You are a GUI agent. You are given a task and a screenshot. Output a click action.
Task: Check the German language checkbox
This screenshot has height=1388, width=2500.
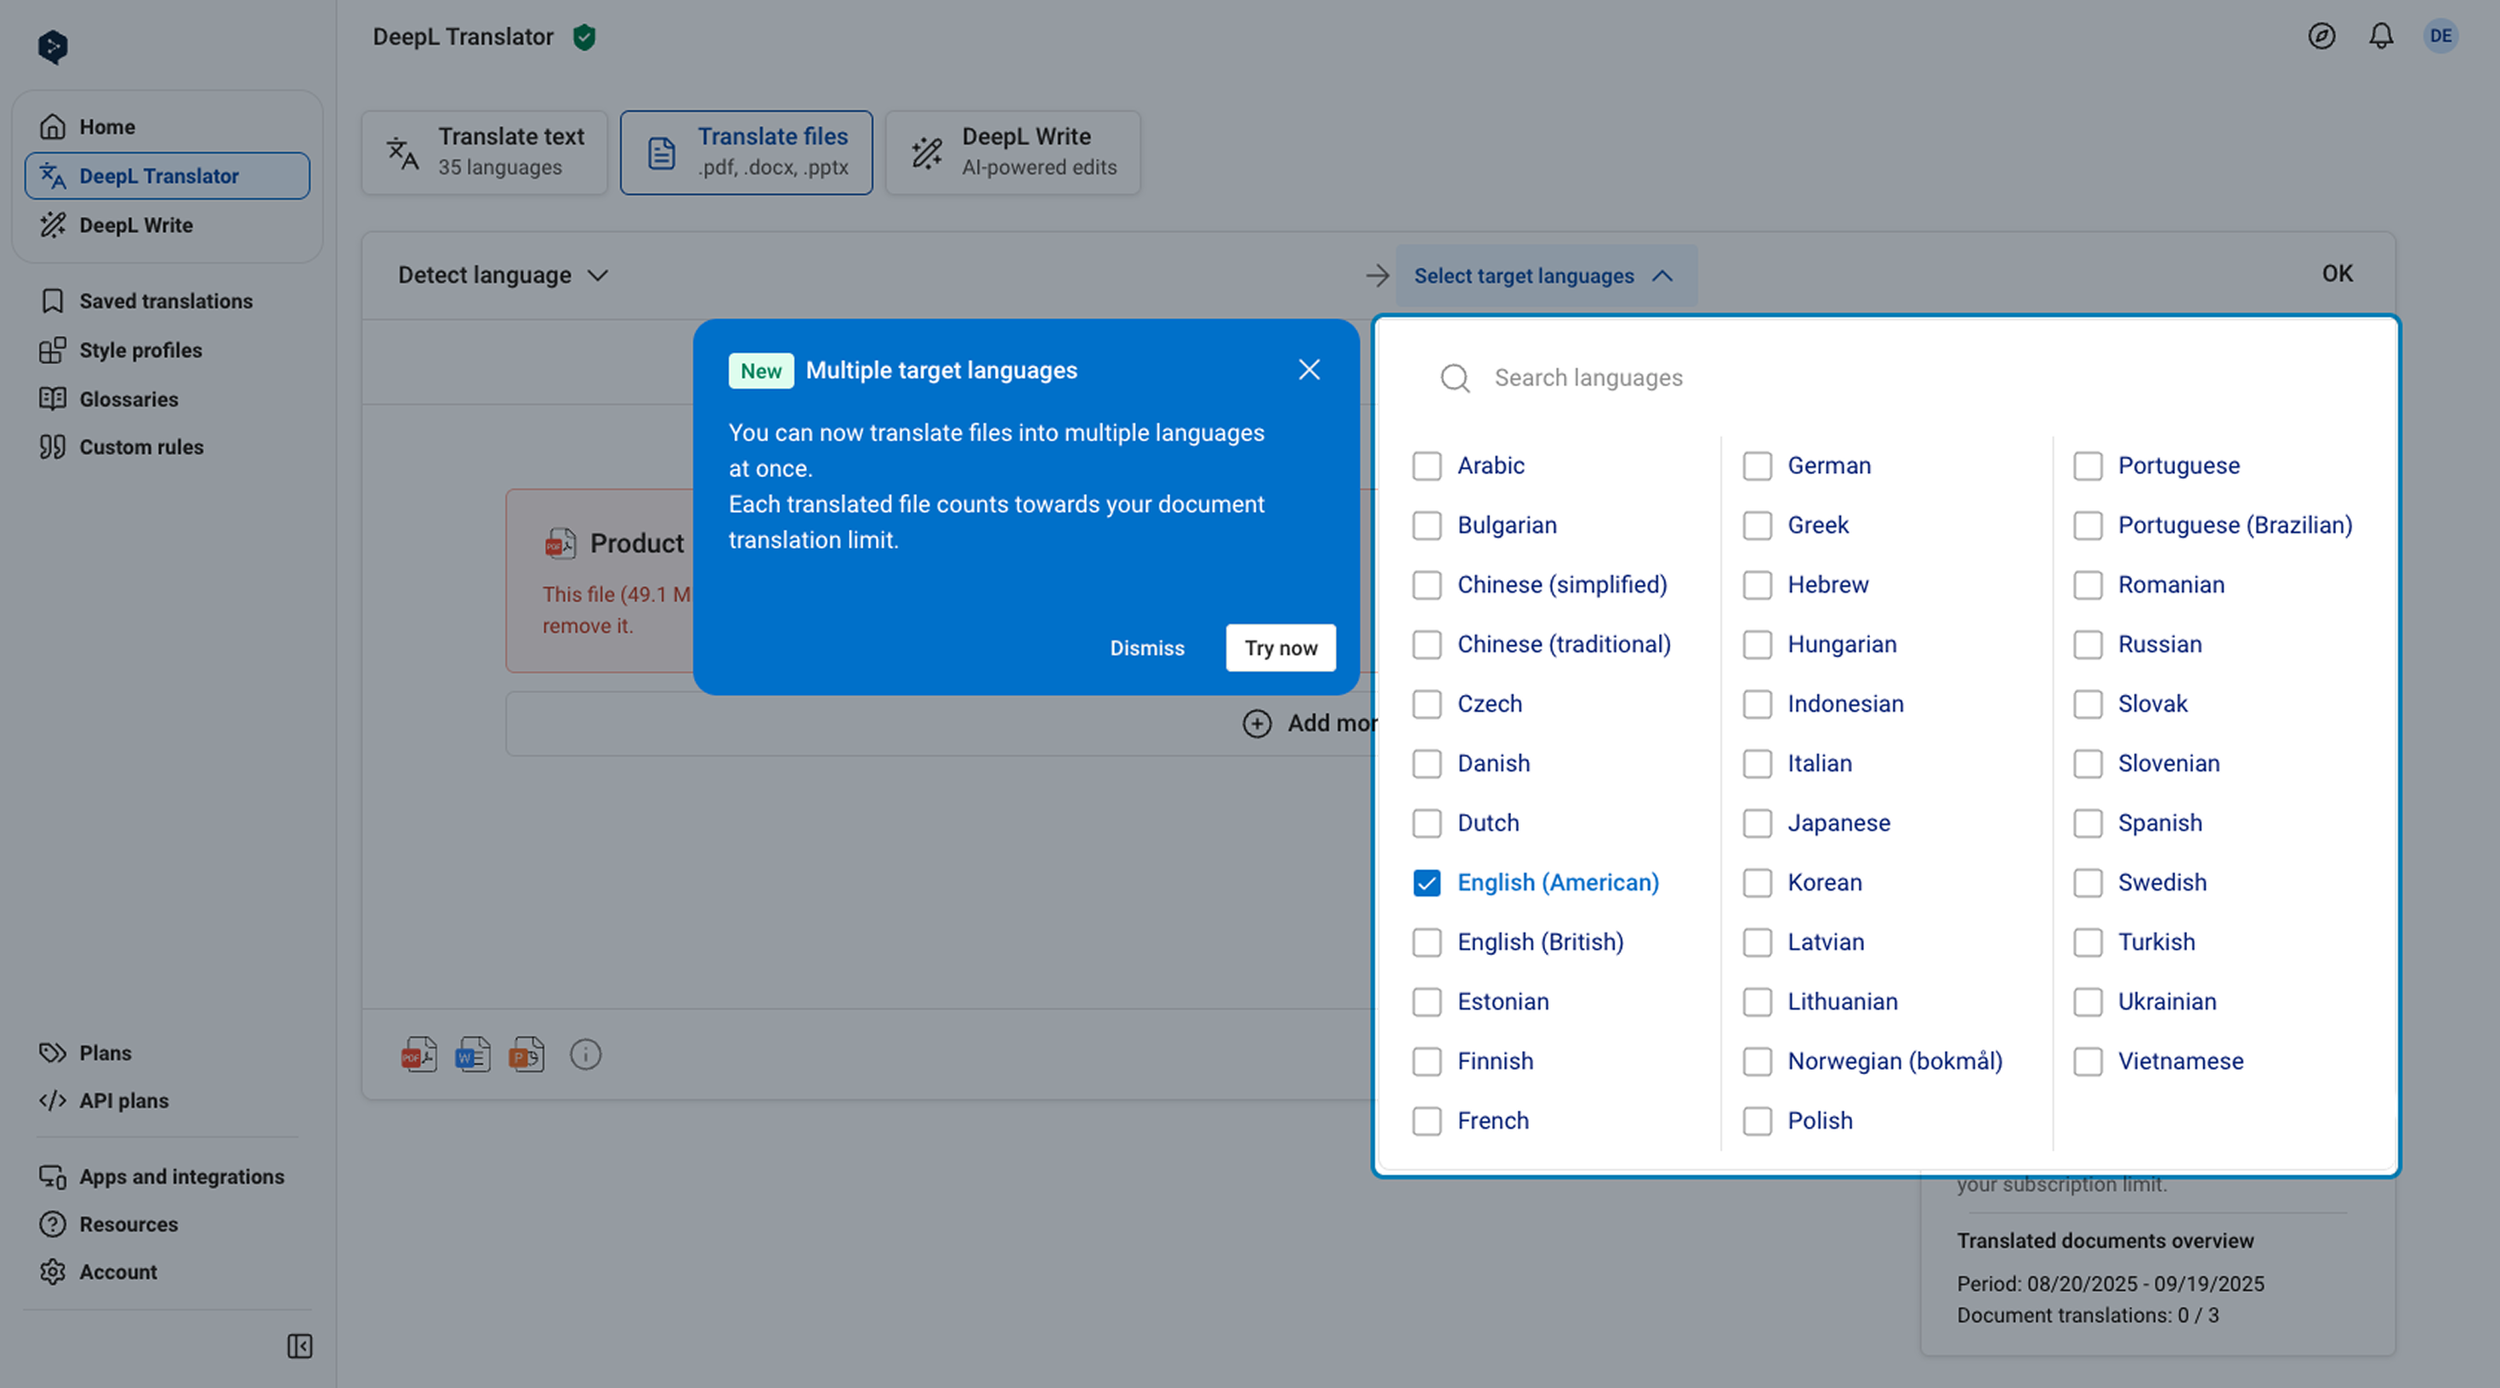pyautogui.click(x=1756, y=466)
